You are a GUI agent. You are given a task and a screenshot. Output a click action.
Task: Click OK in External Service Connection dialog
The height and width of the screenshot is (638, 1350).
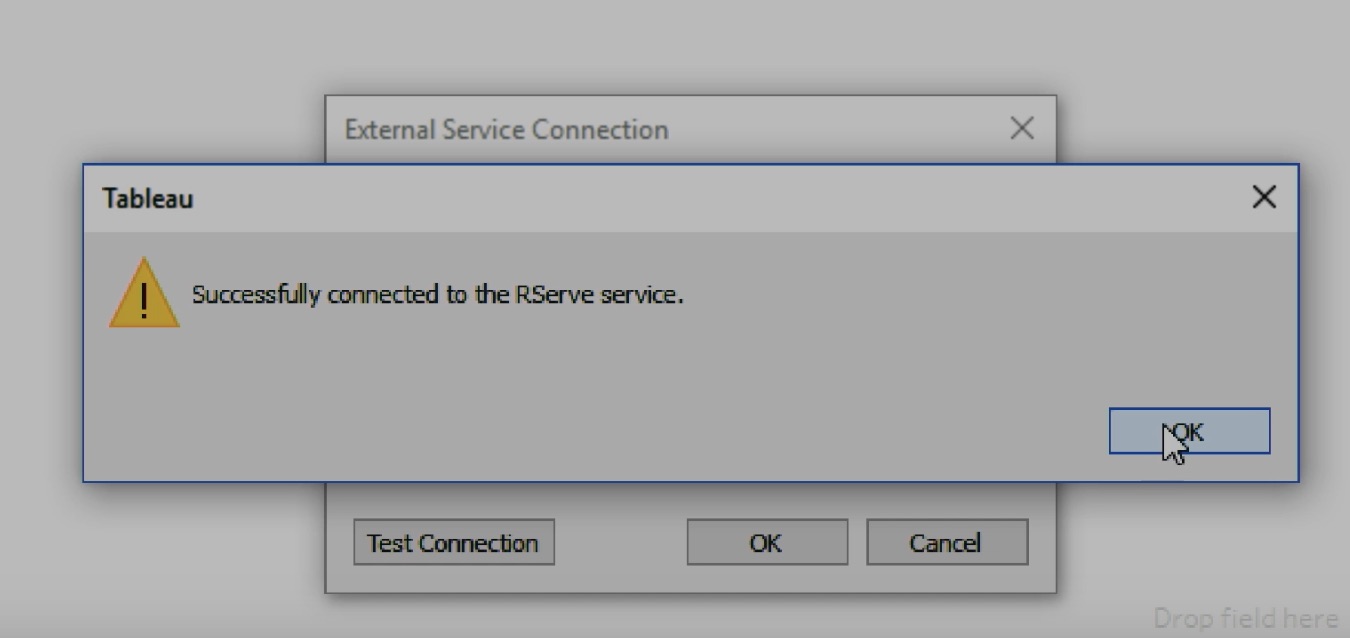[766, 542]
